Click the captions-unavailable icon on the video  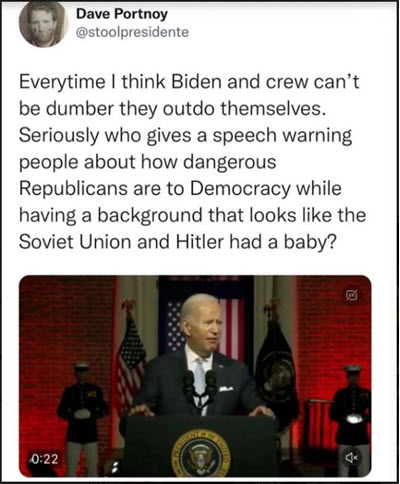(352, 295)
